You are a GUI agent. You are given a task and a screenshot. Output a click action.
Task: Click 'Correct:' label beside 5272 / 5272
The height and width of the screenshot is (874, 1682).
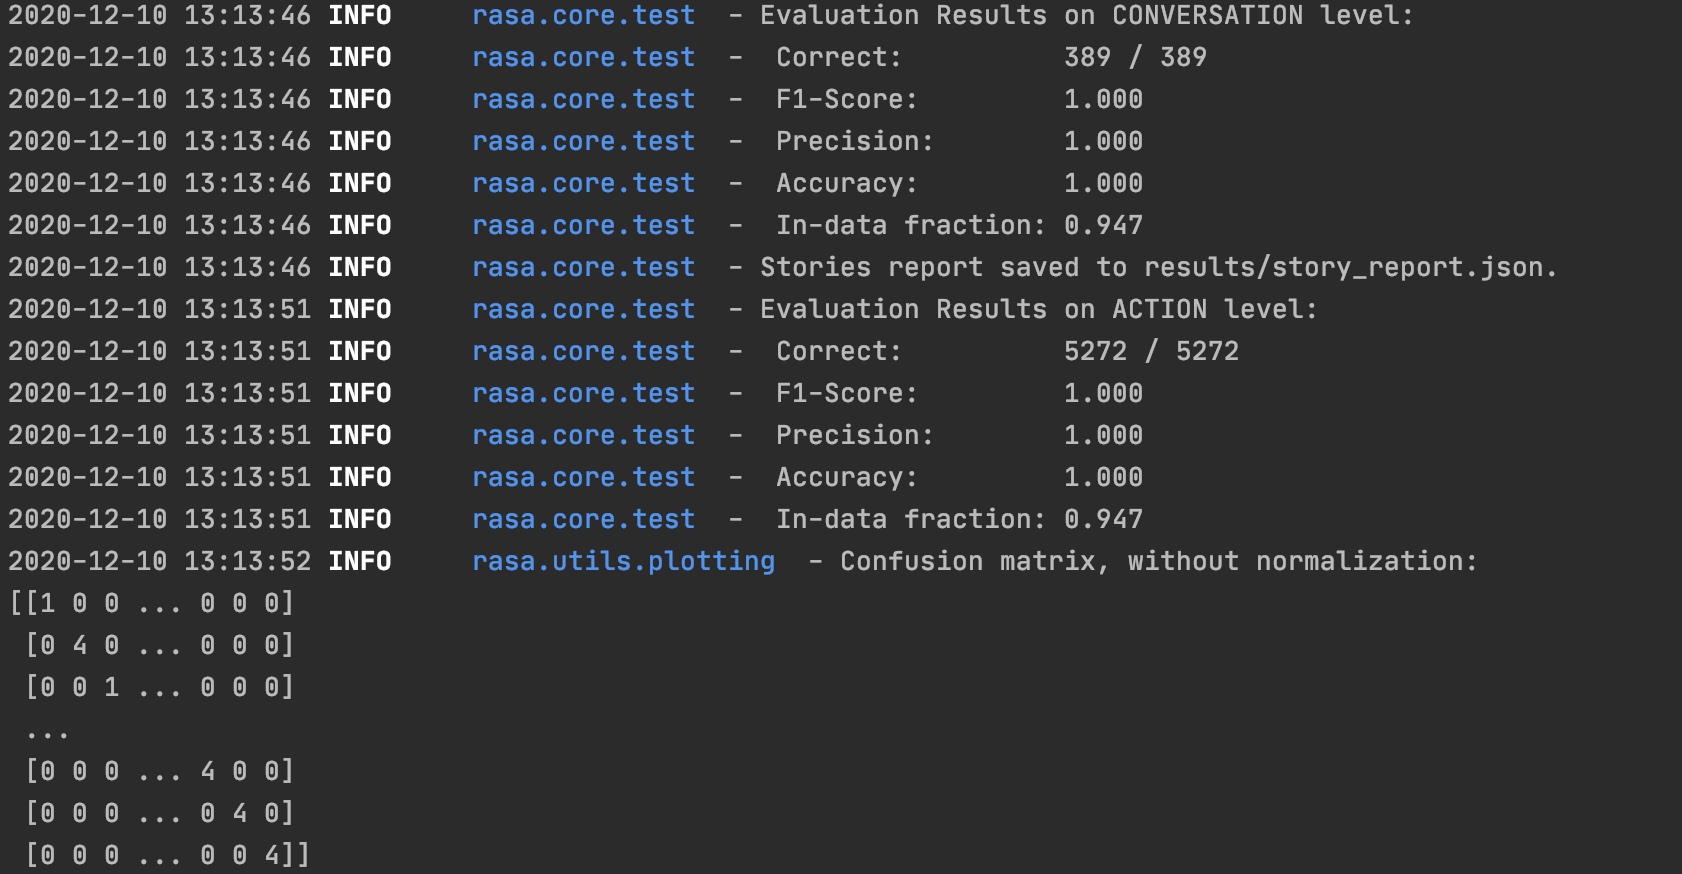(839, 351)
